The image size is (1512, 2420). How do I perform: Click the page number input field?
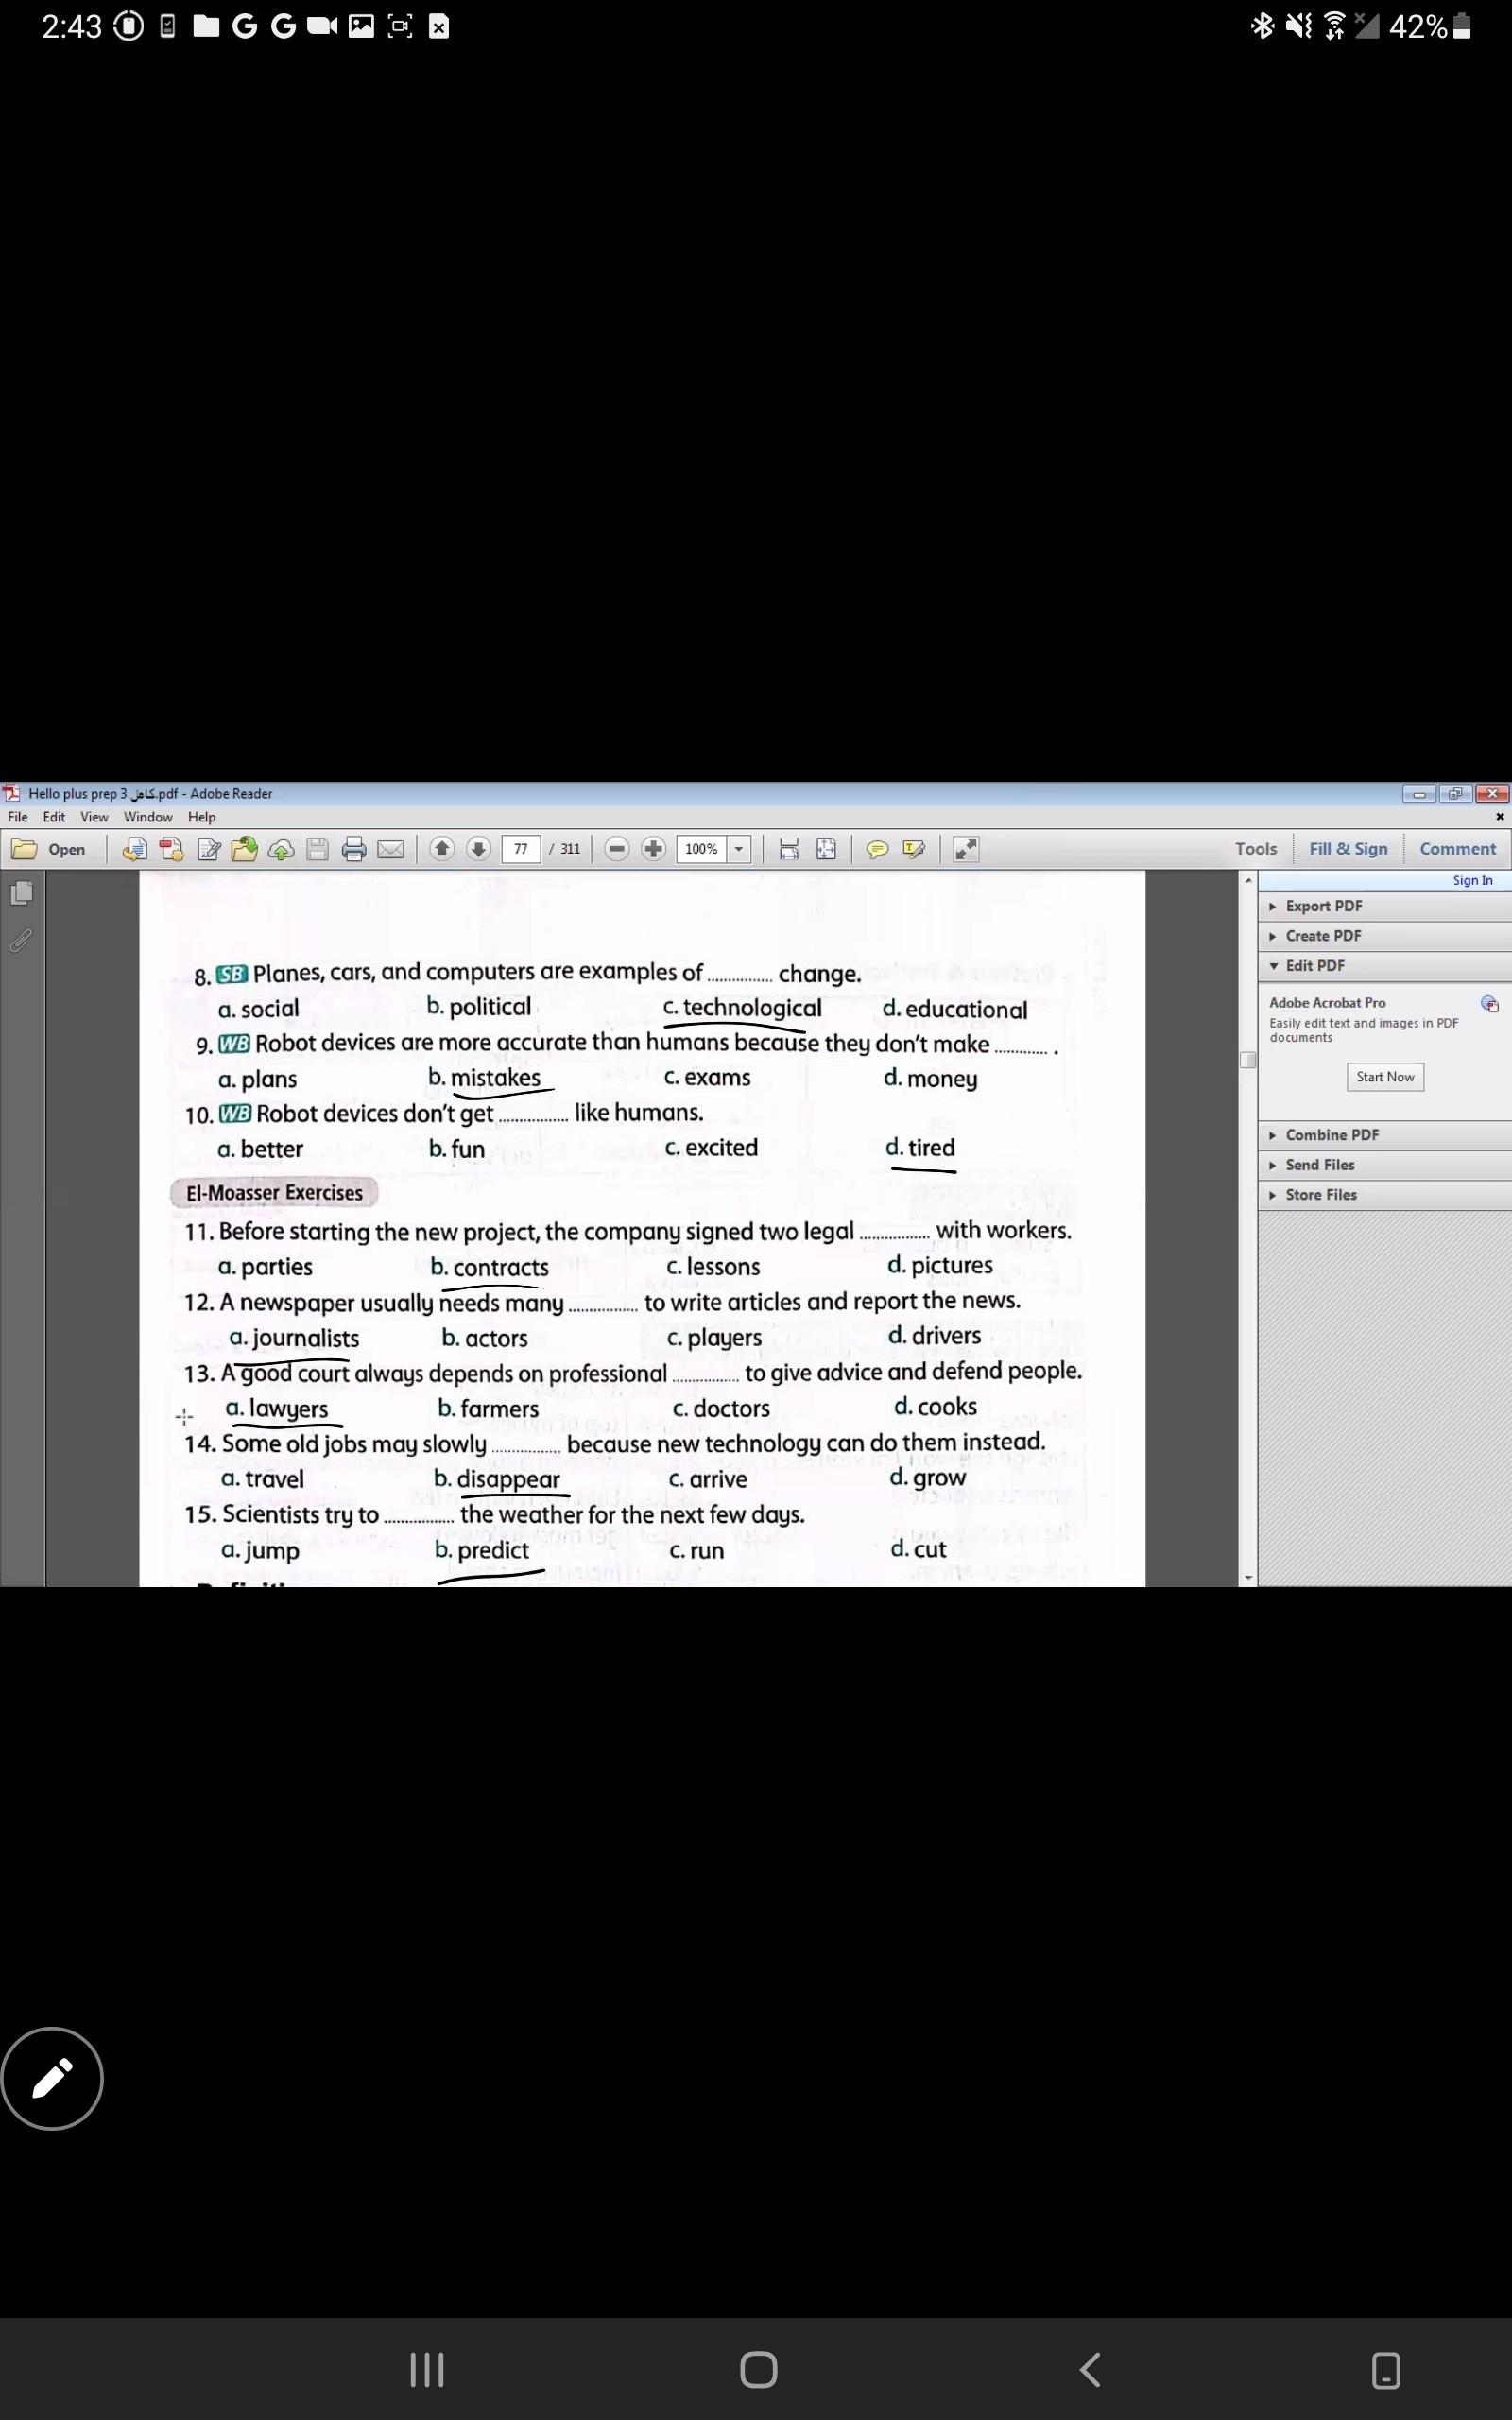[x=520, y=849]
